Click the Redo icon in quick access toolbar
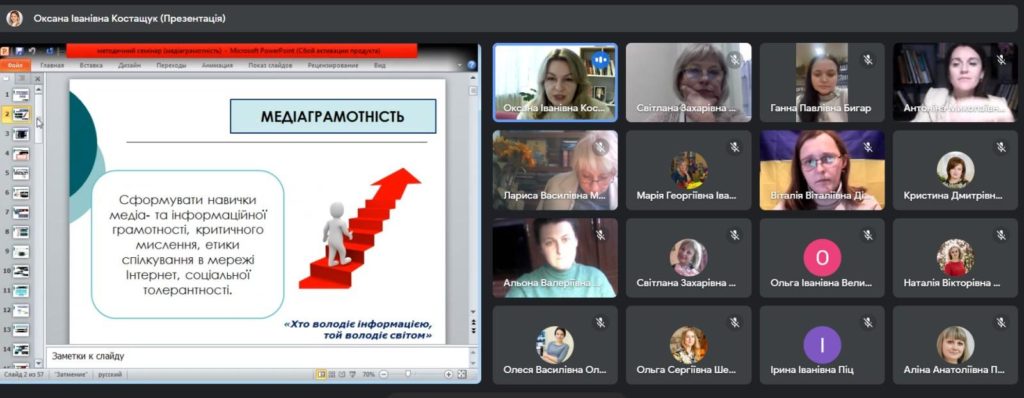This screenshot has height=398, width=1024. coord(49,50)
